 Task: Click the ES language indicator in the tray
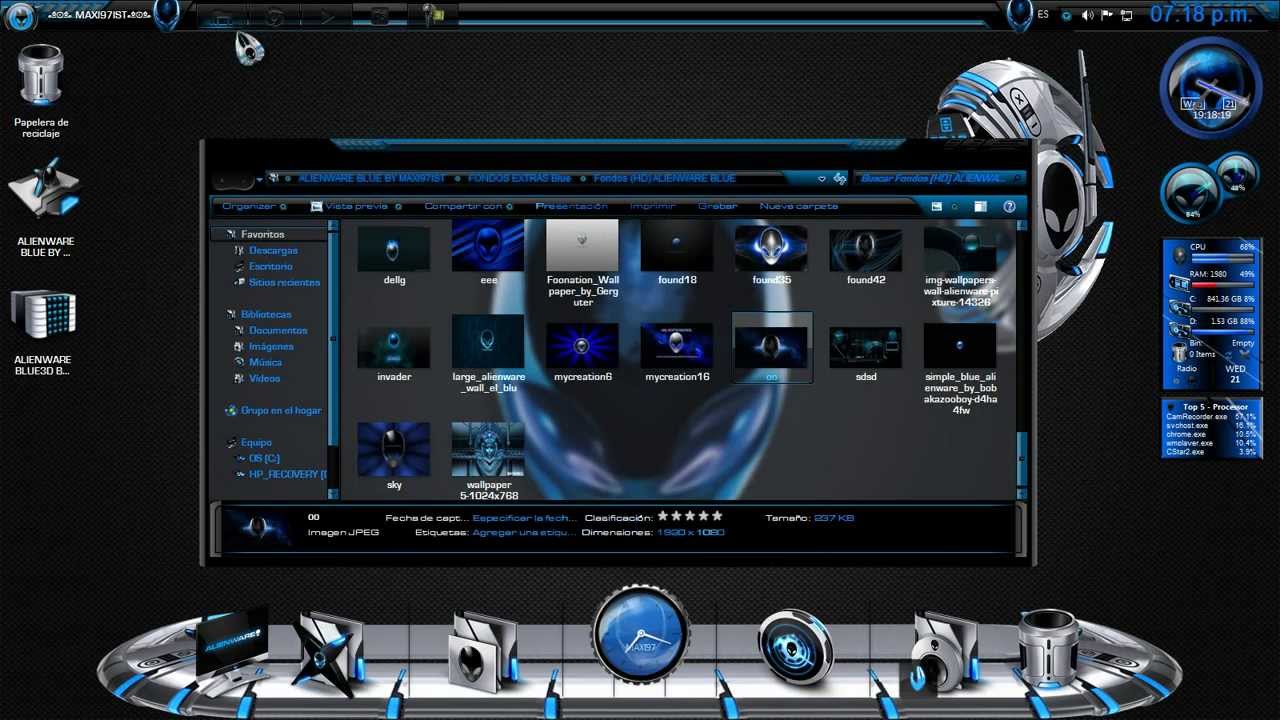tap(1044, 15)
